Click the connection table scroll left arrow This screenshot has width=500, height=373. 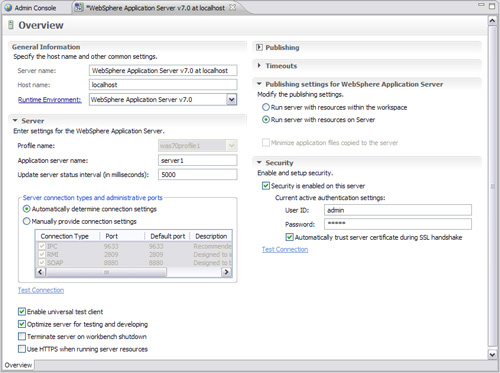pyautogui.click(x=40, y=272)
